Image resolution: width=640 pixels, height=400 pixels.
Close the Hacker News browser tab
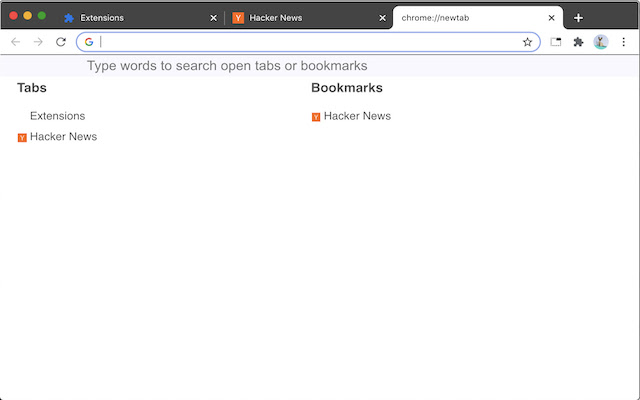click(382, 18)
